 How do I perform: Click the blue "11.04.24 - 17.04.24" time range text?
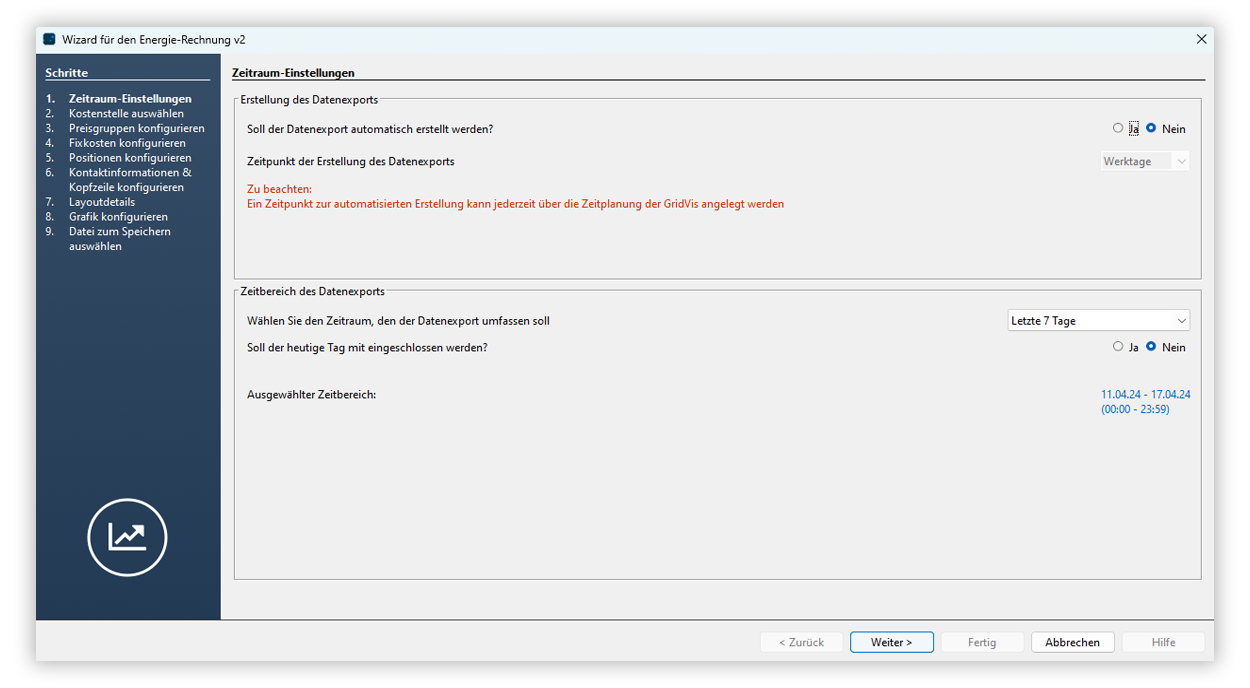1144,394
